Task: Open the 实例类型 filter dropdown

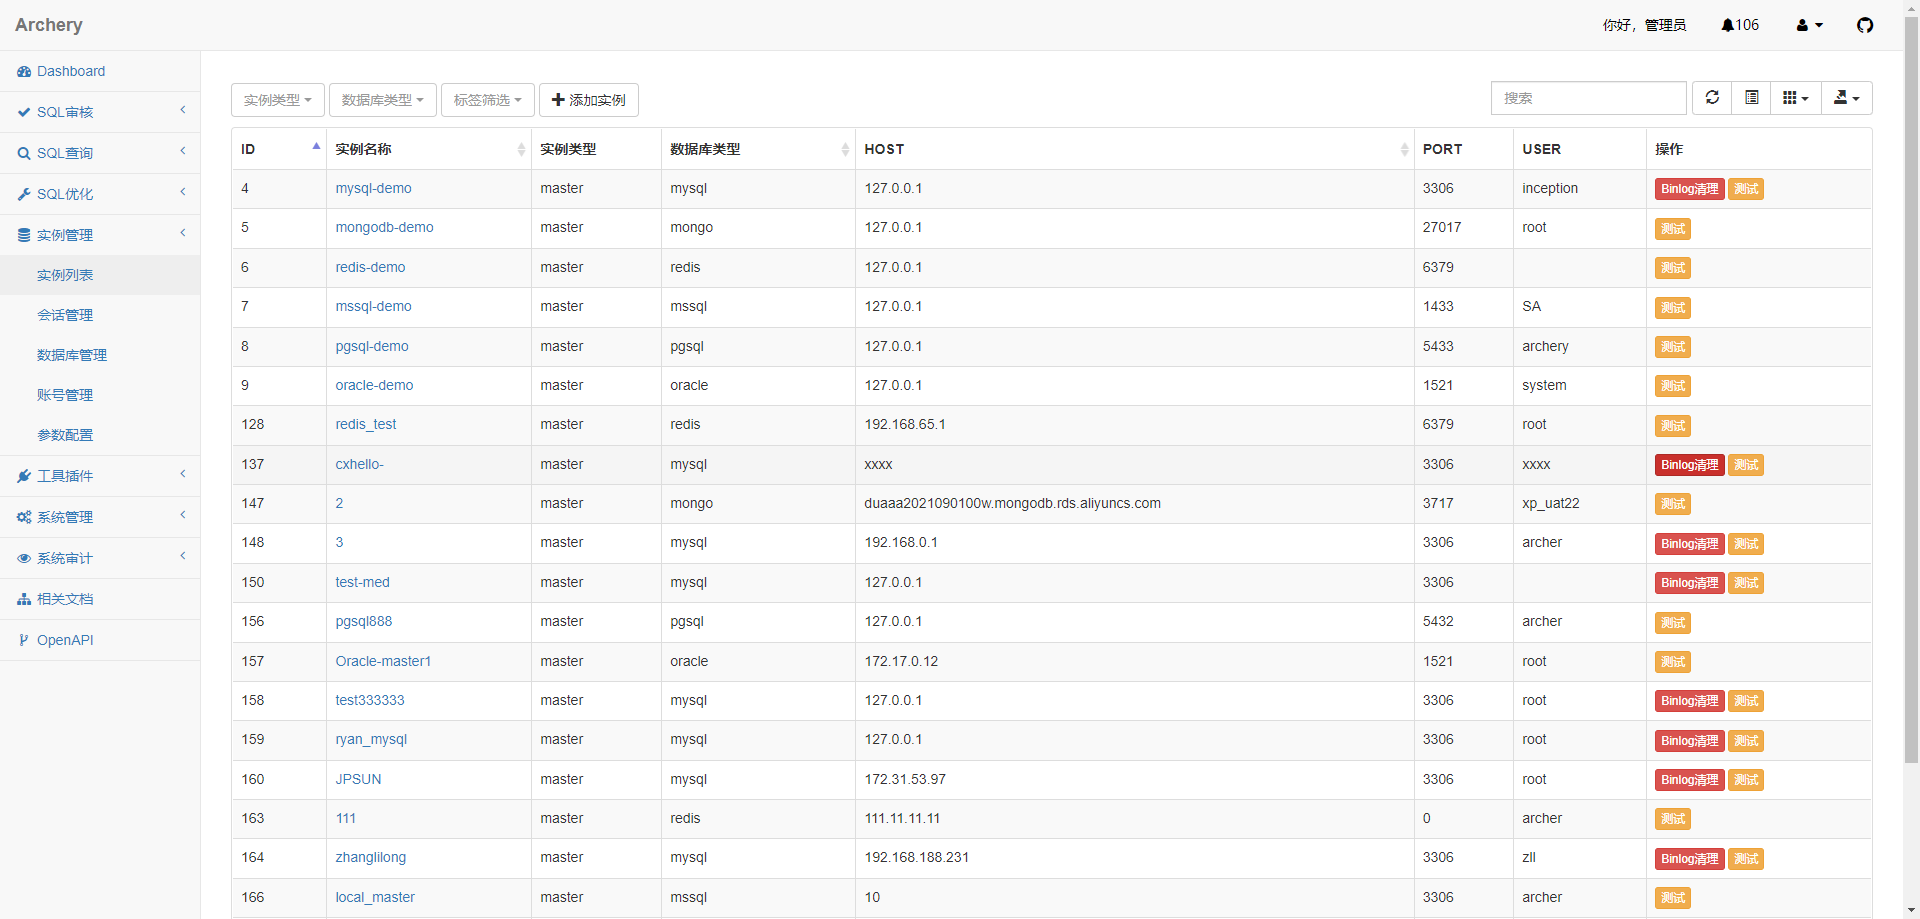Action: (278, 100)
